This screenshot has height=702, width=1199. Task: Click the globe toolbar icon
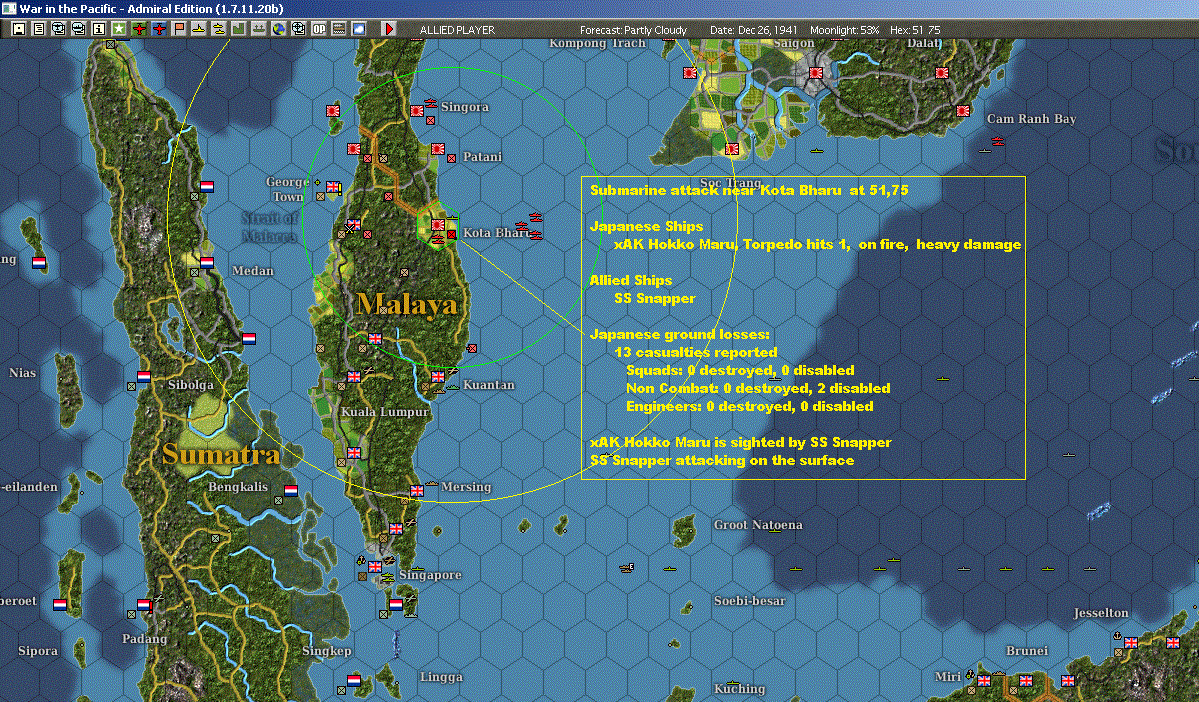[278, 29]
